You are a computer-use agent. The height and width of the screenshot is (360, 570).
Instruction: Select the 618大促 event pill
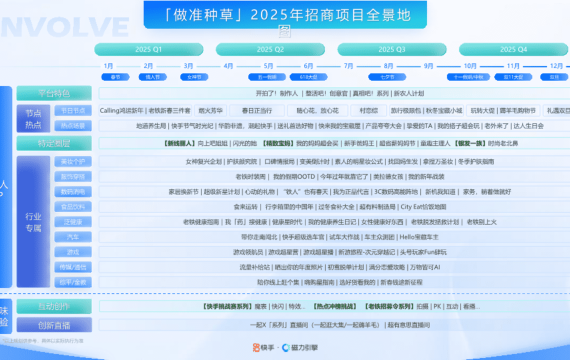point(309,77)
